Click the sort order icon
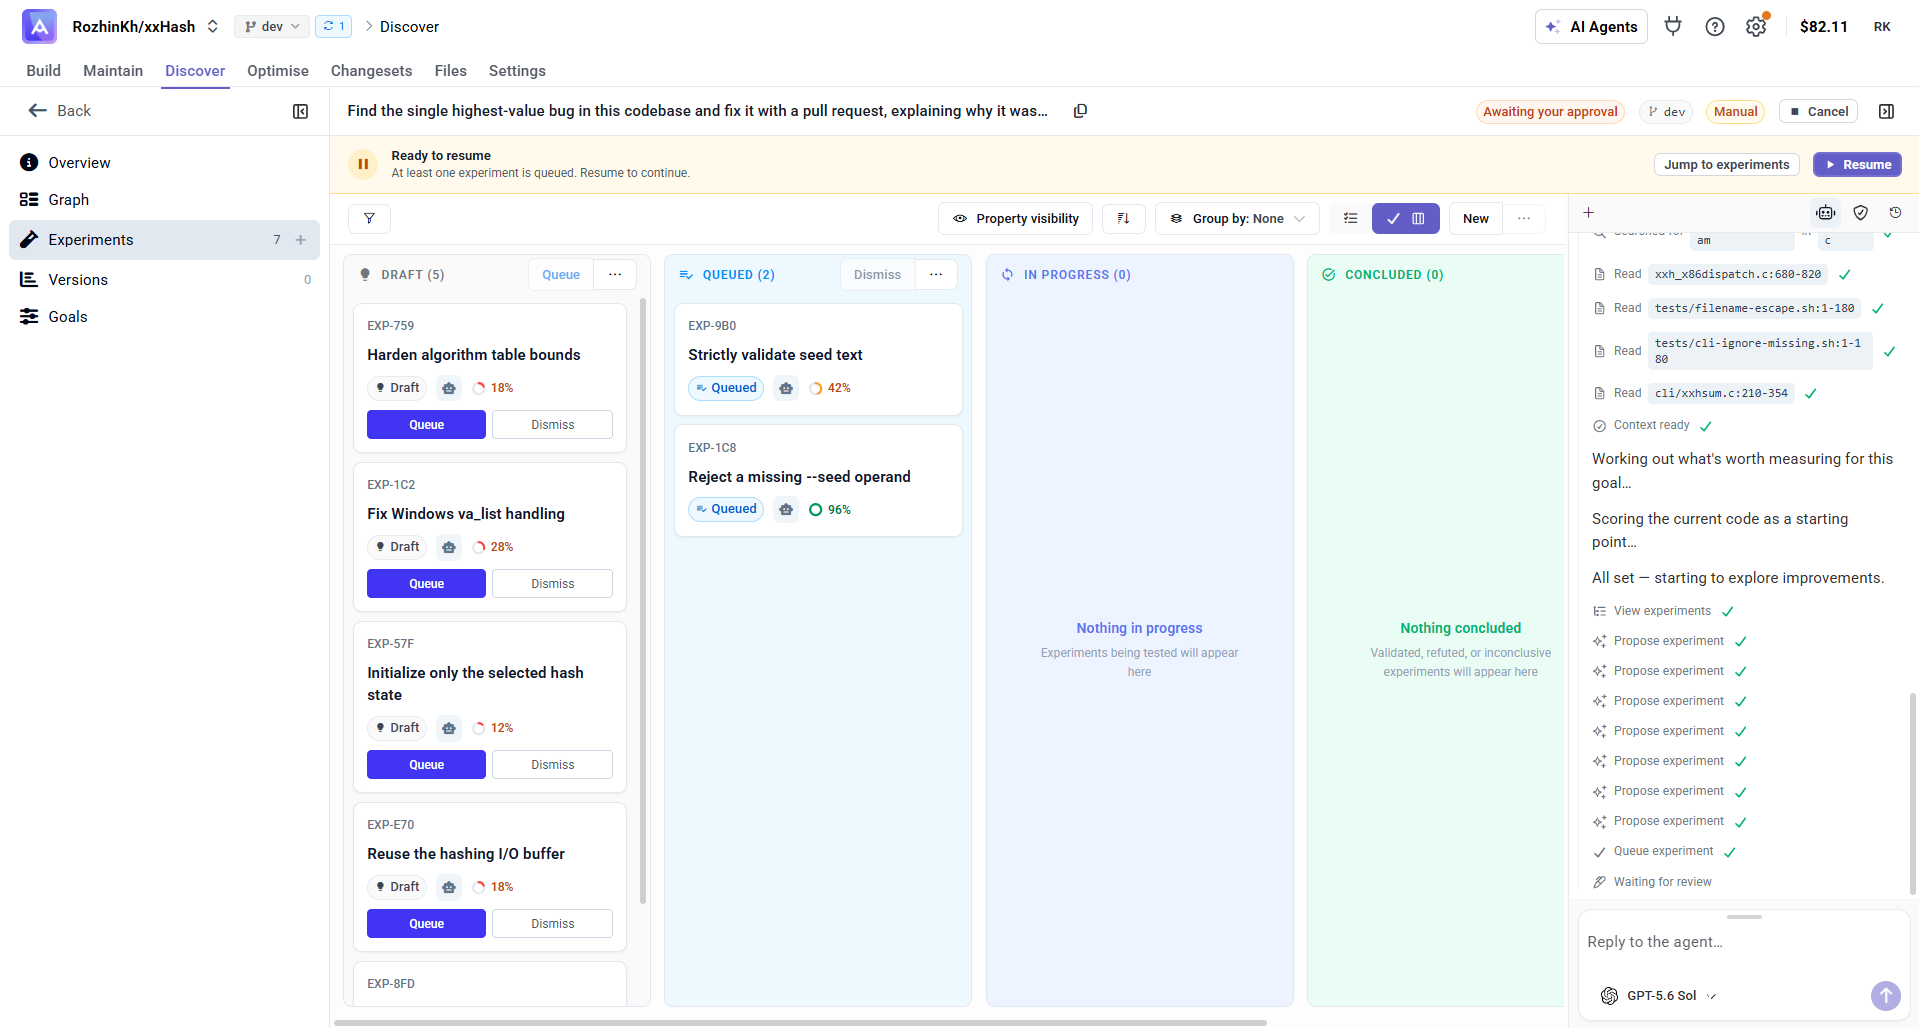 [x=1123, y=218]
